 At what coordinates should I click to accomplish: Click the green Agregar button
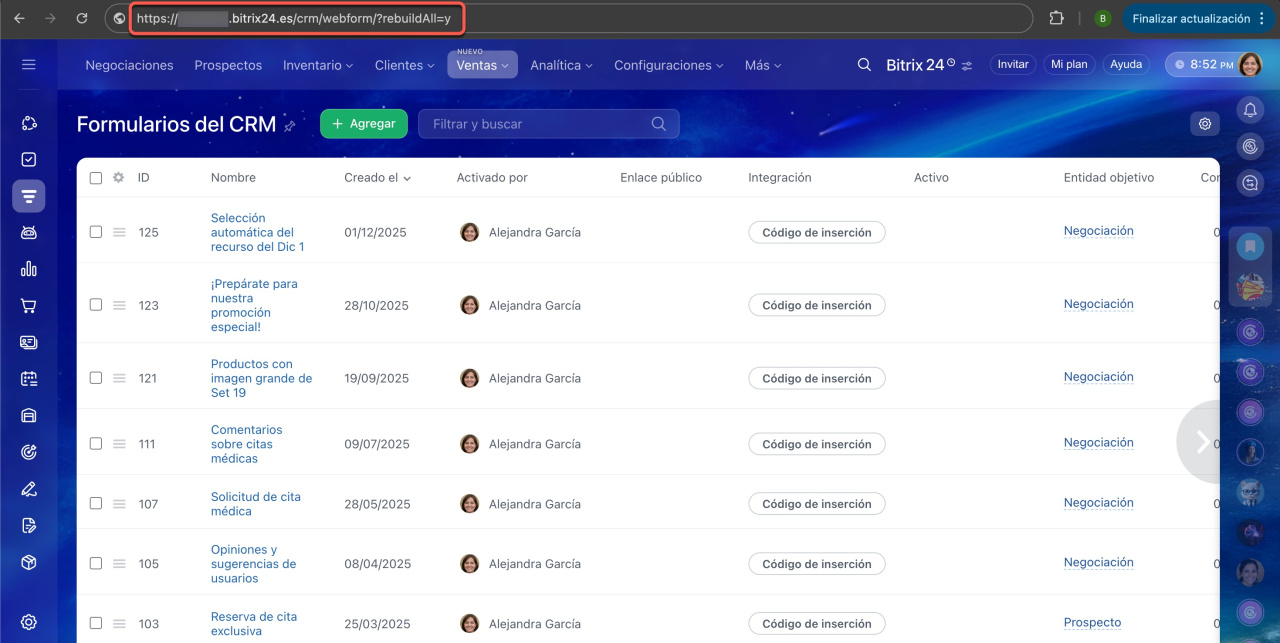point(364,124)
